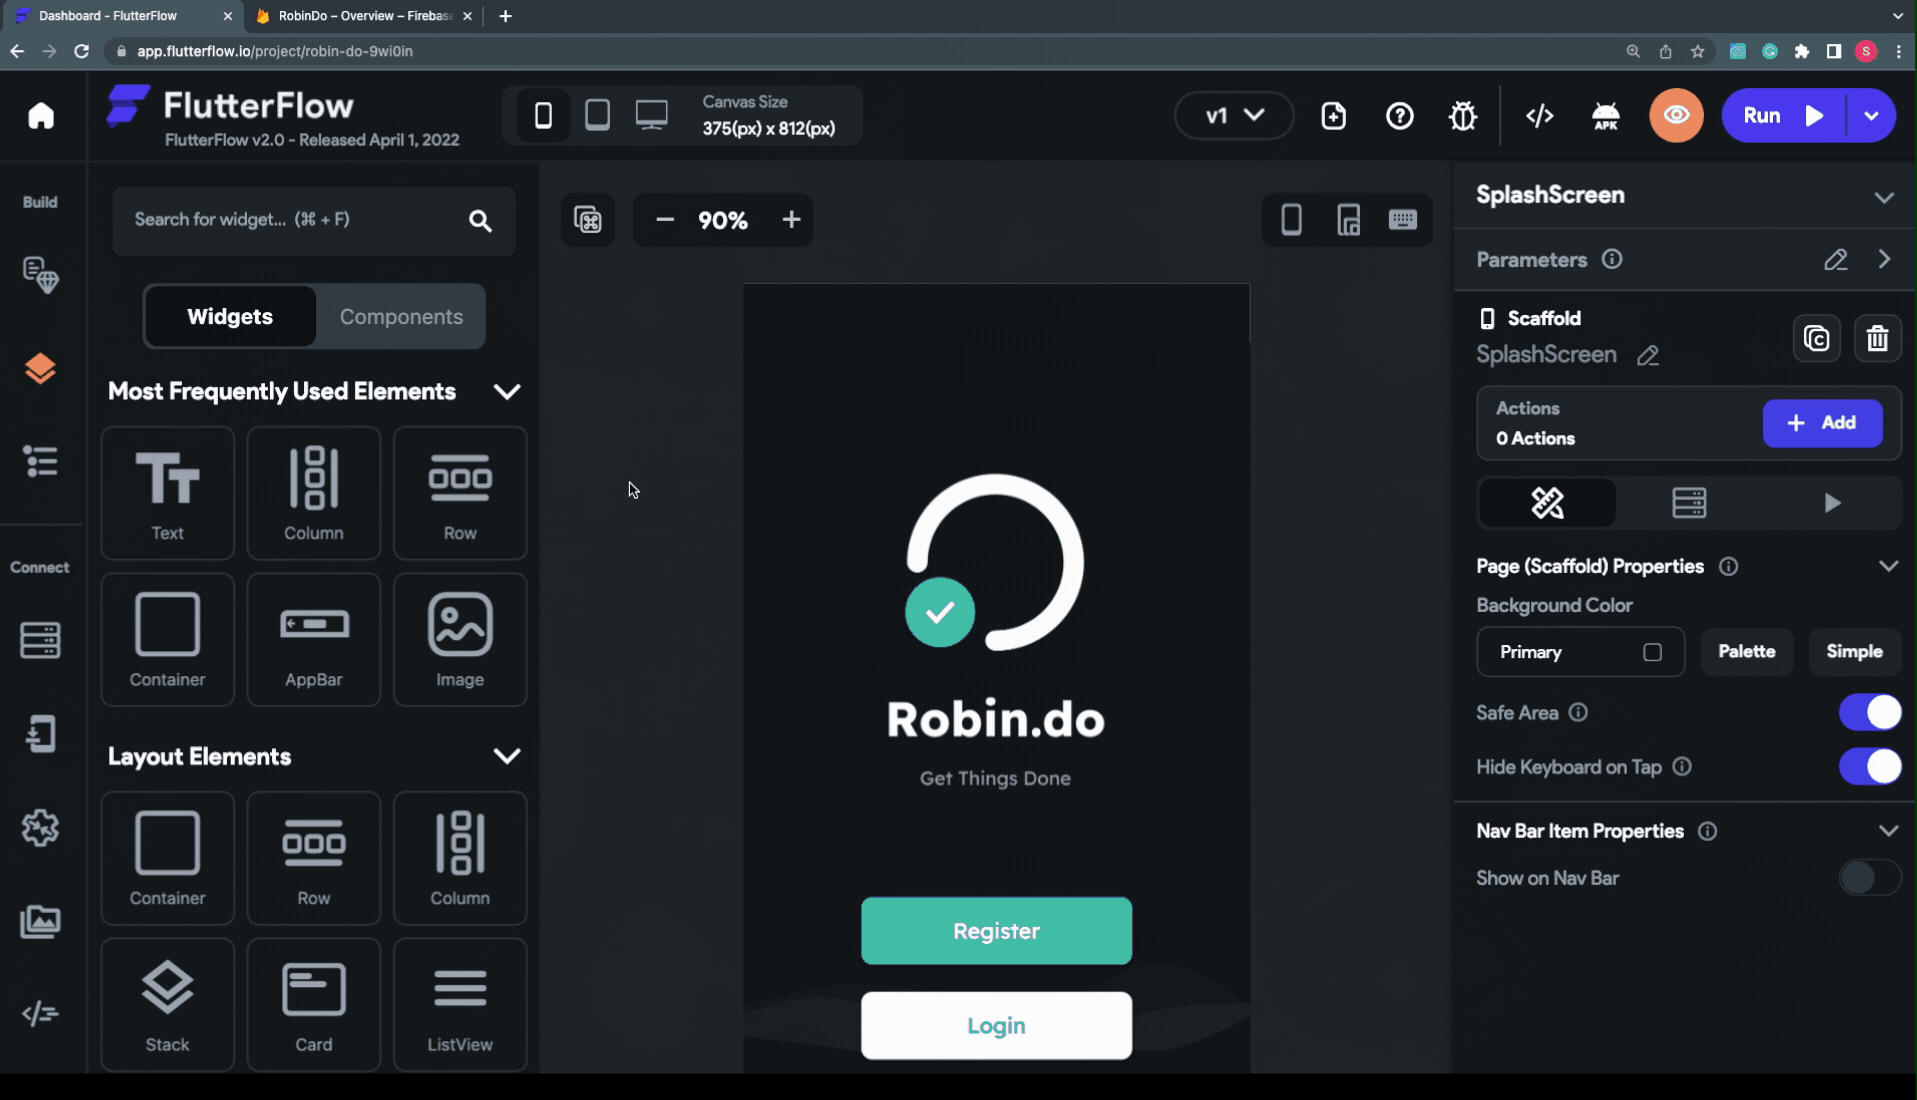Switch to the RobinDo Firebase browser tab

click(360, 16)
